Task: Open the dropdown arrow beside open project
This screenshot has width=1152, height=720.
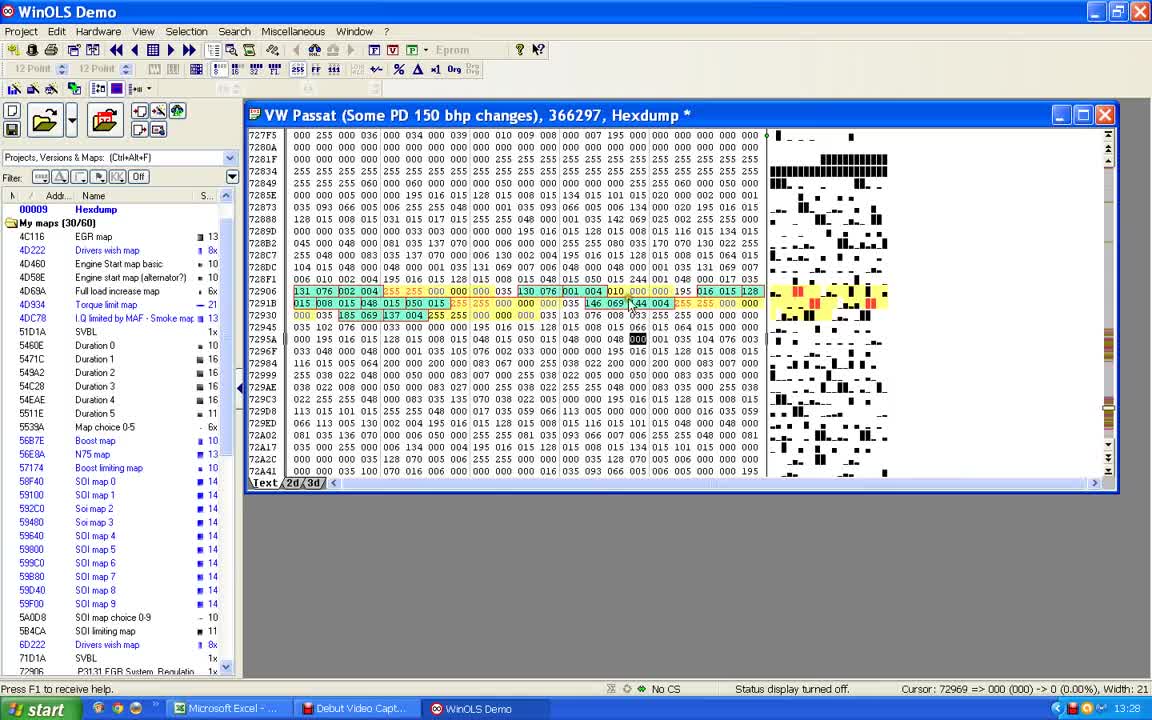Action: [x=72, y=121]
